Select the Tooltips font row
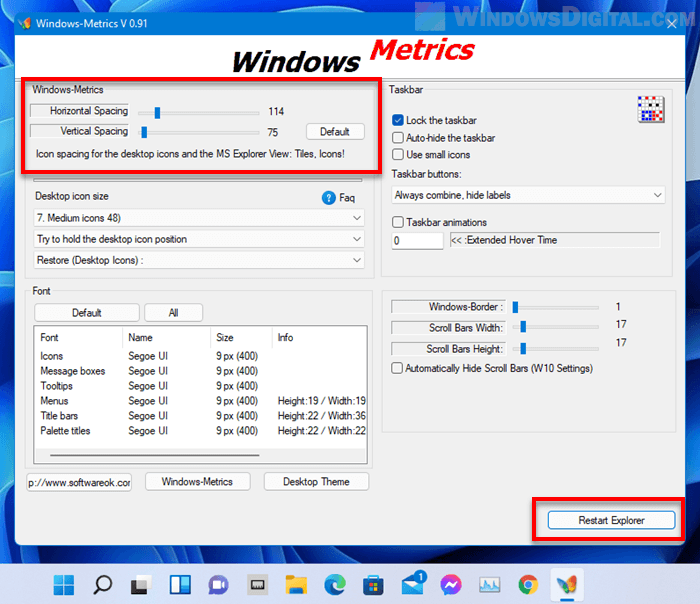700x604 pixels. coord(201,386)
